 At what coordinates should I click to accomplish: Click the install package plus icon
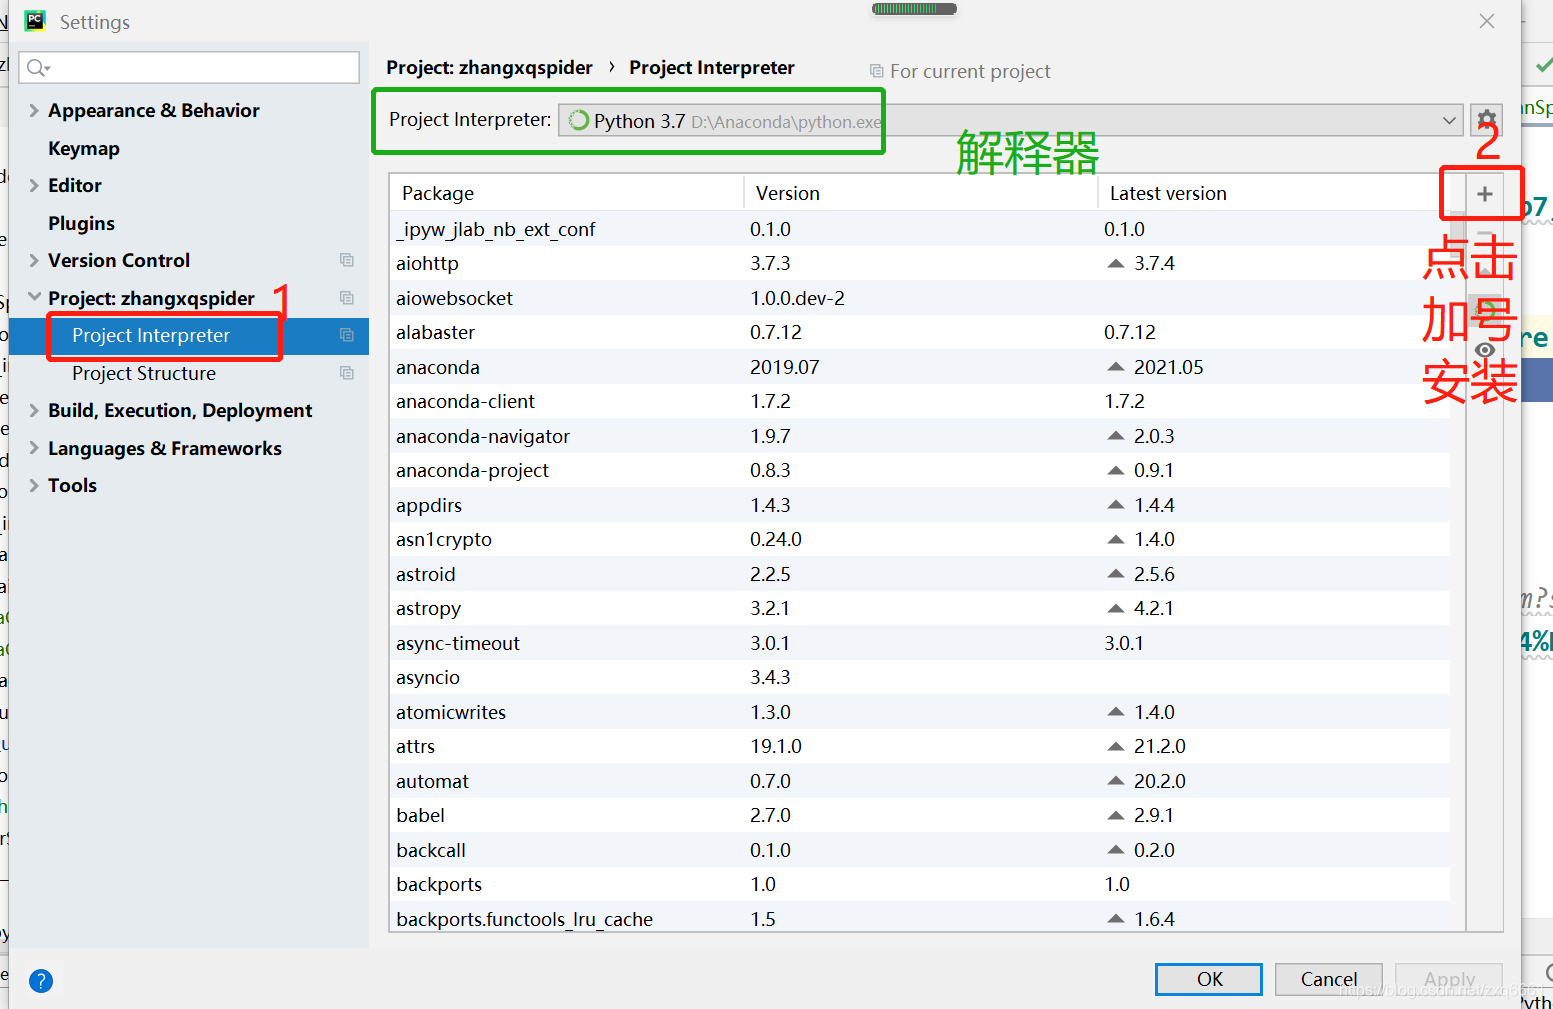point(1485,194)
